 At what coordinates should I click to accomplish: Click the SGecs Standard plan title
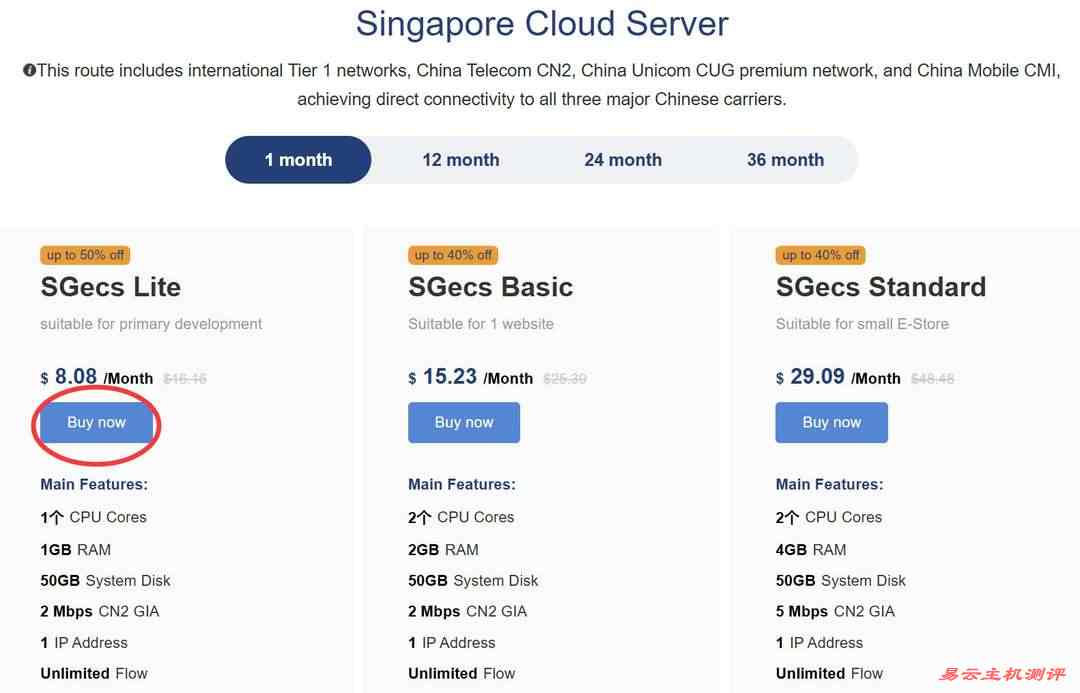click(880, 287)
